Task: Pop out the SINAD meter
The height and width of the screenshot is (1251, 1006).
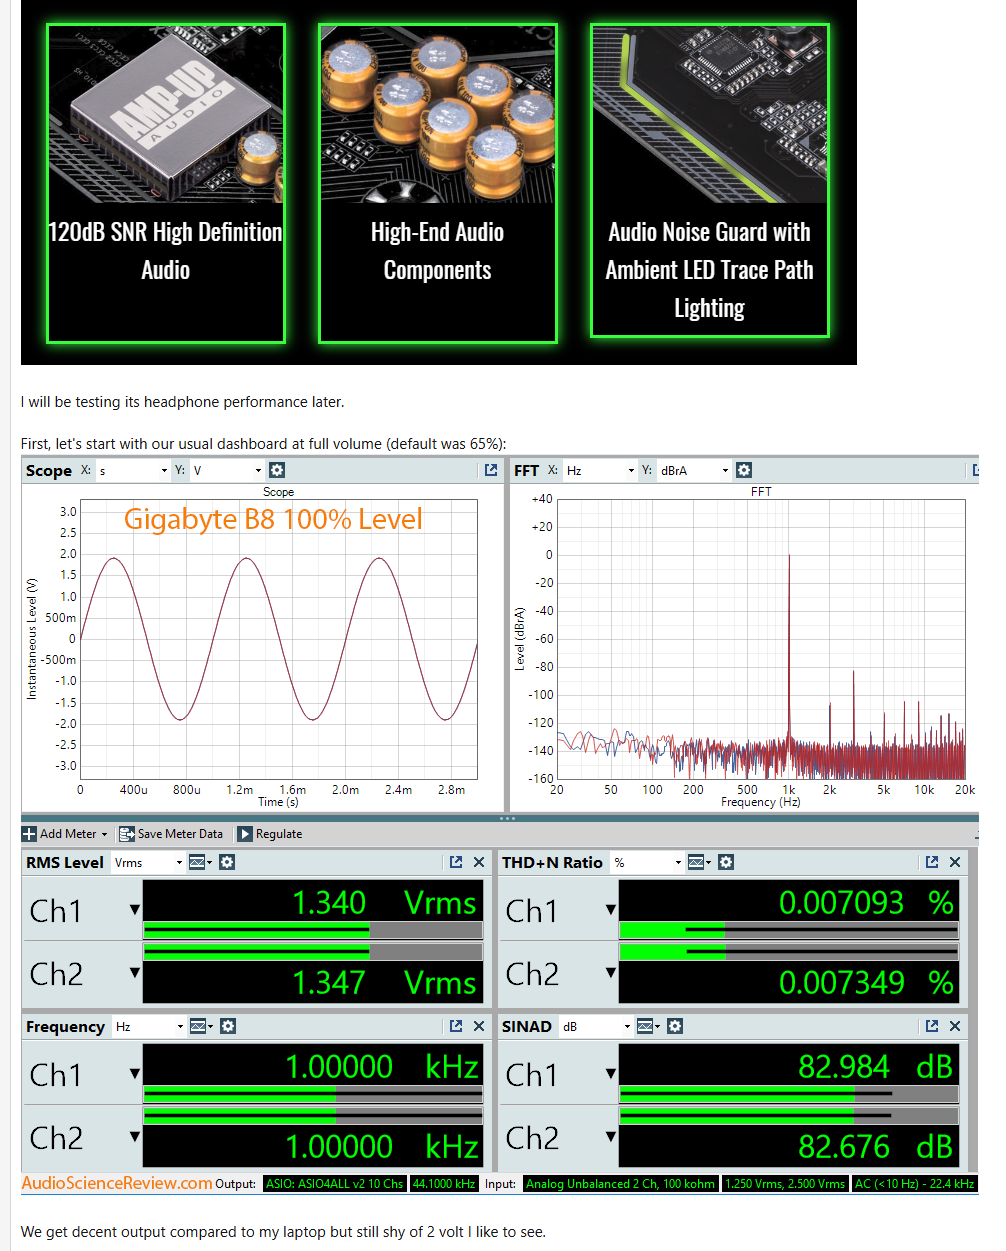Action: (932, 1026)
